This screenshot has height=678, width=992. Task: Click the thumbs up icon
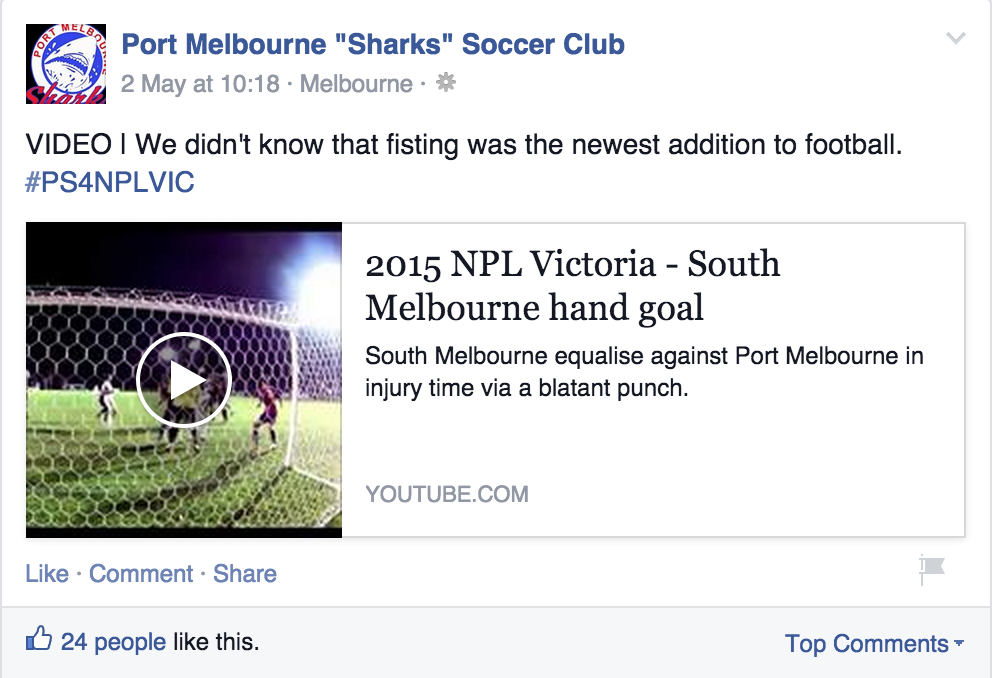(x=38, y=640)
